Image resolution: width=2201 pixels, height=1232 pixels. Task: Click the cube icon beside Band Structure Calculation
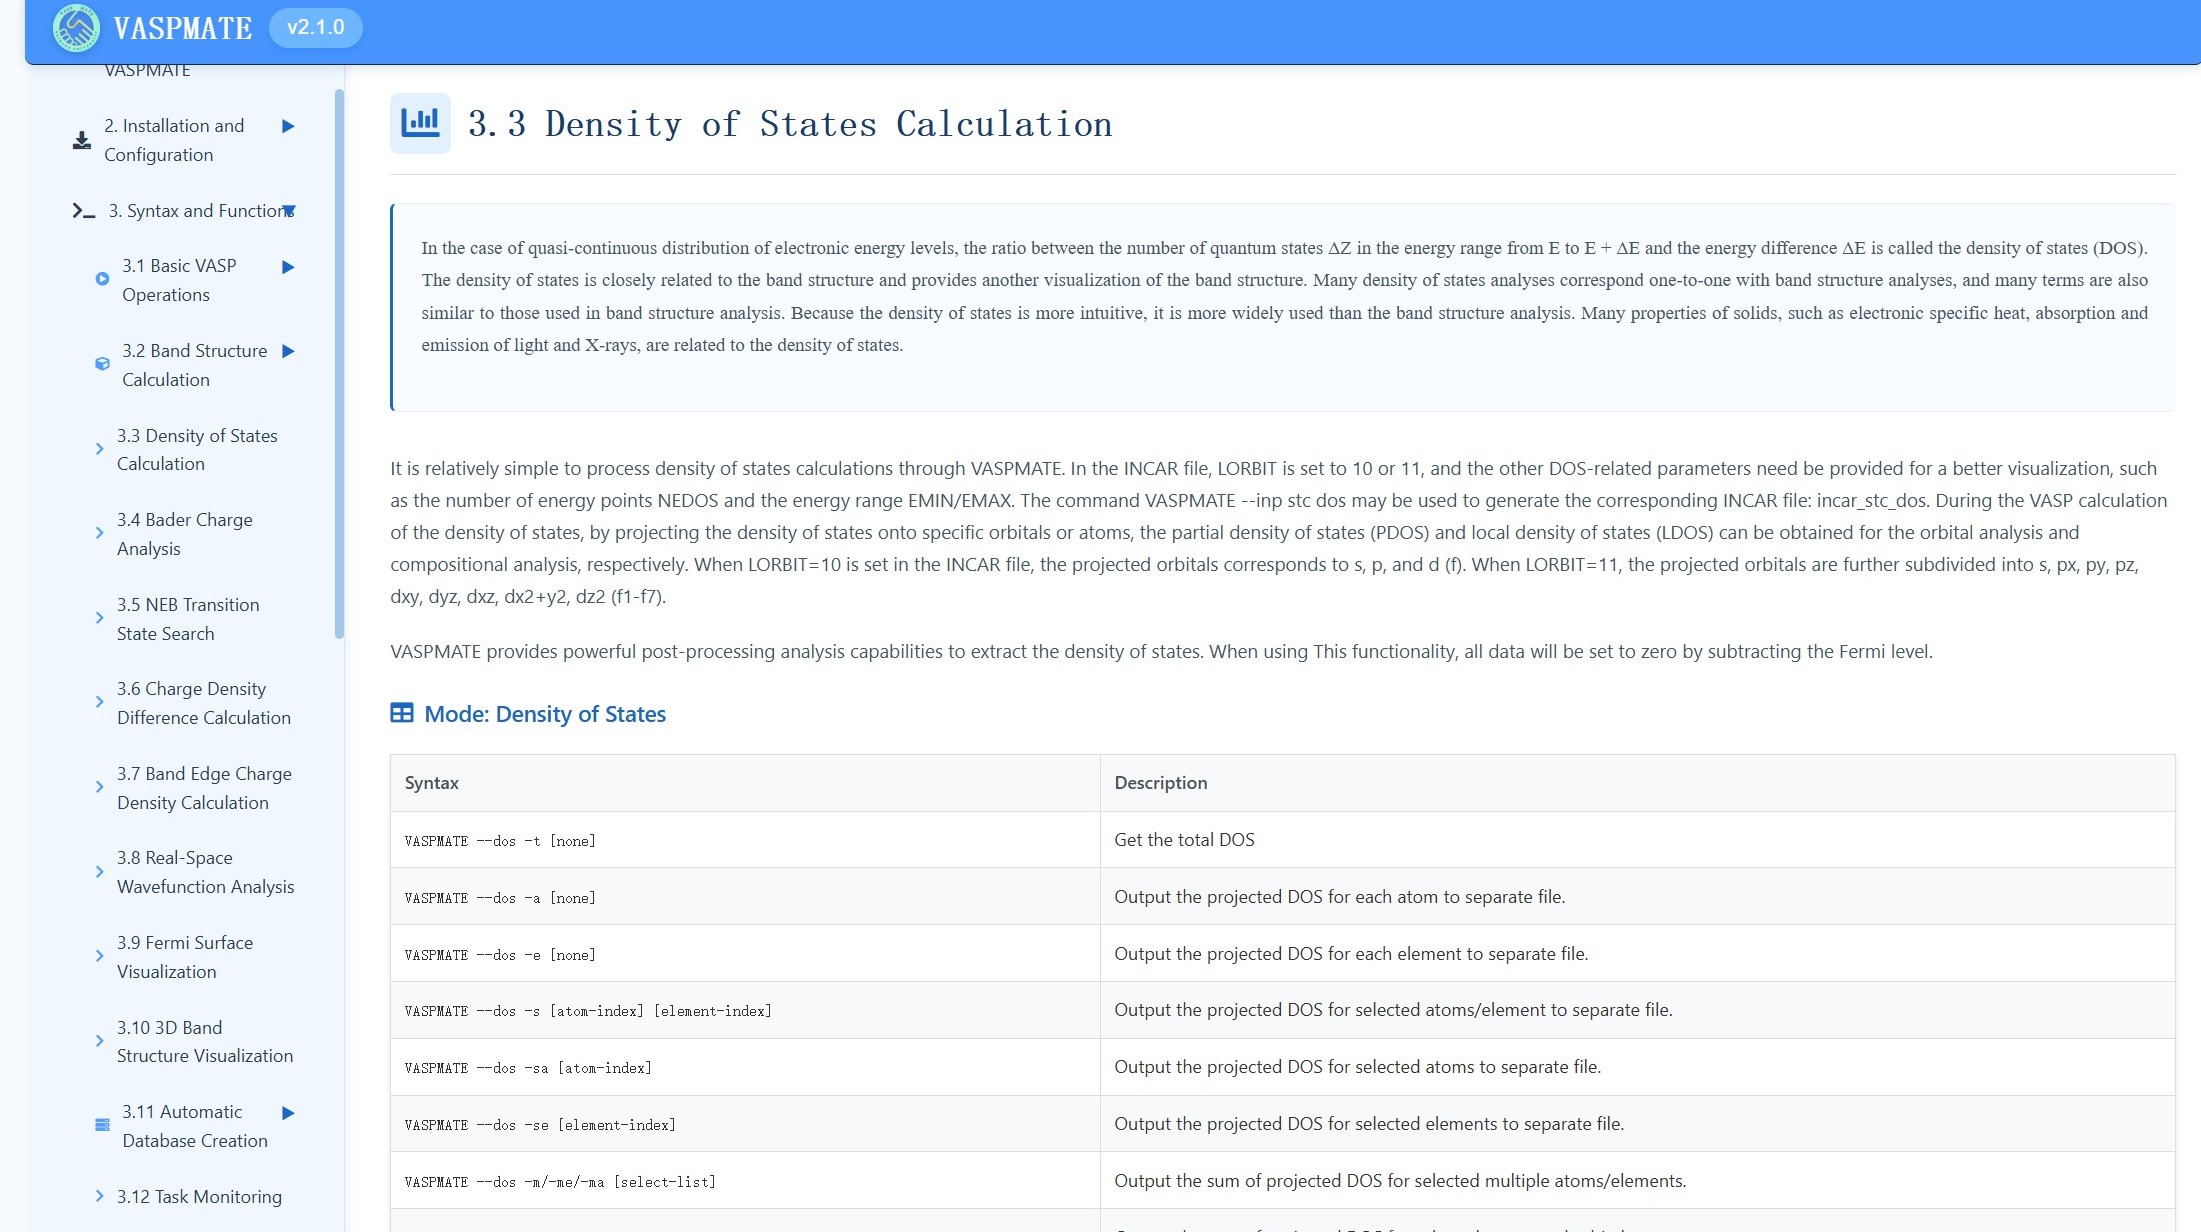(102, 364)
